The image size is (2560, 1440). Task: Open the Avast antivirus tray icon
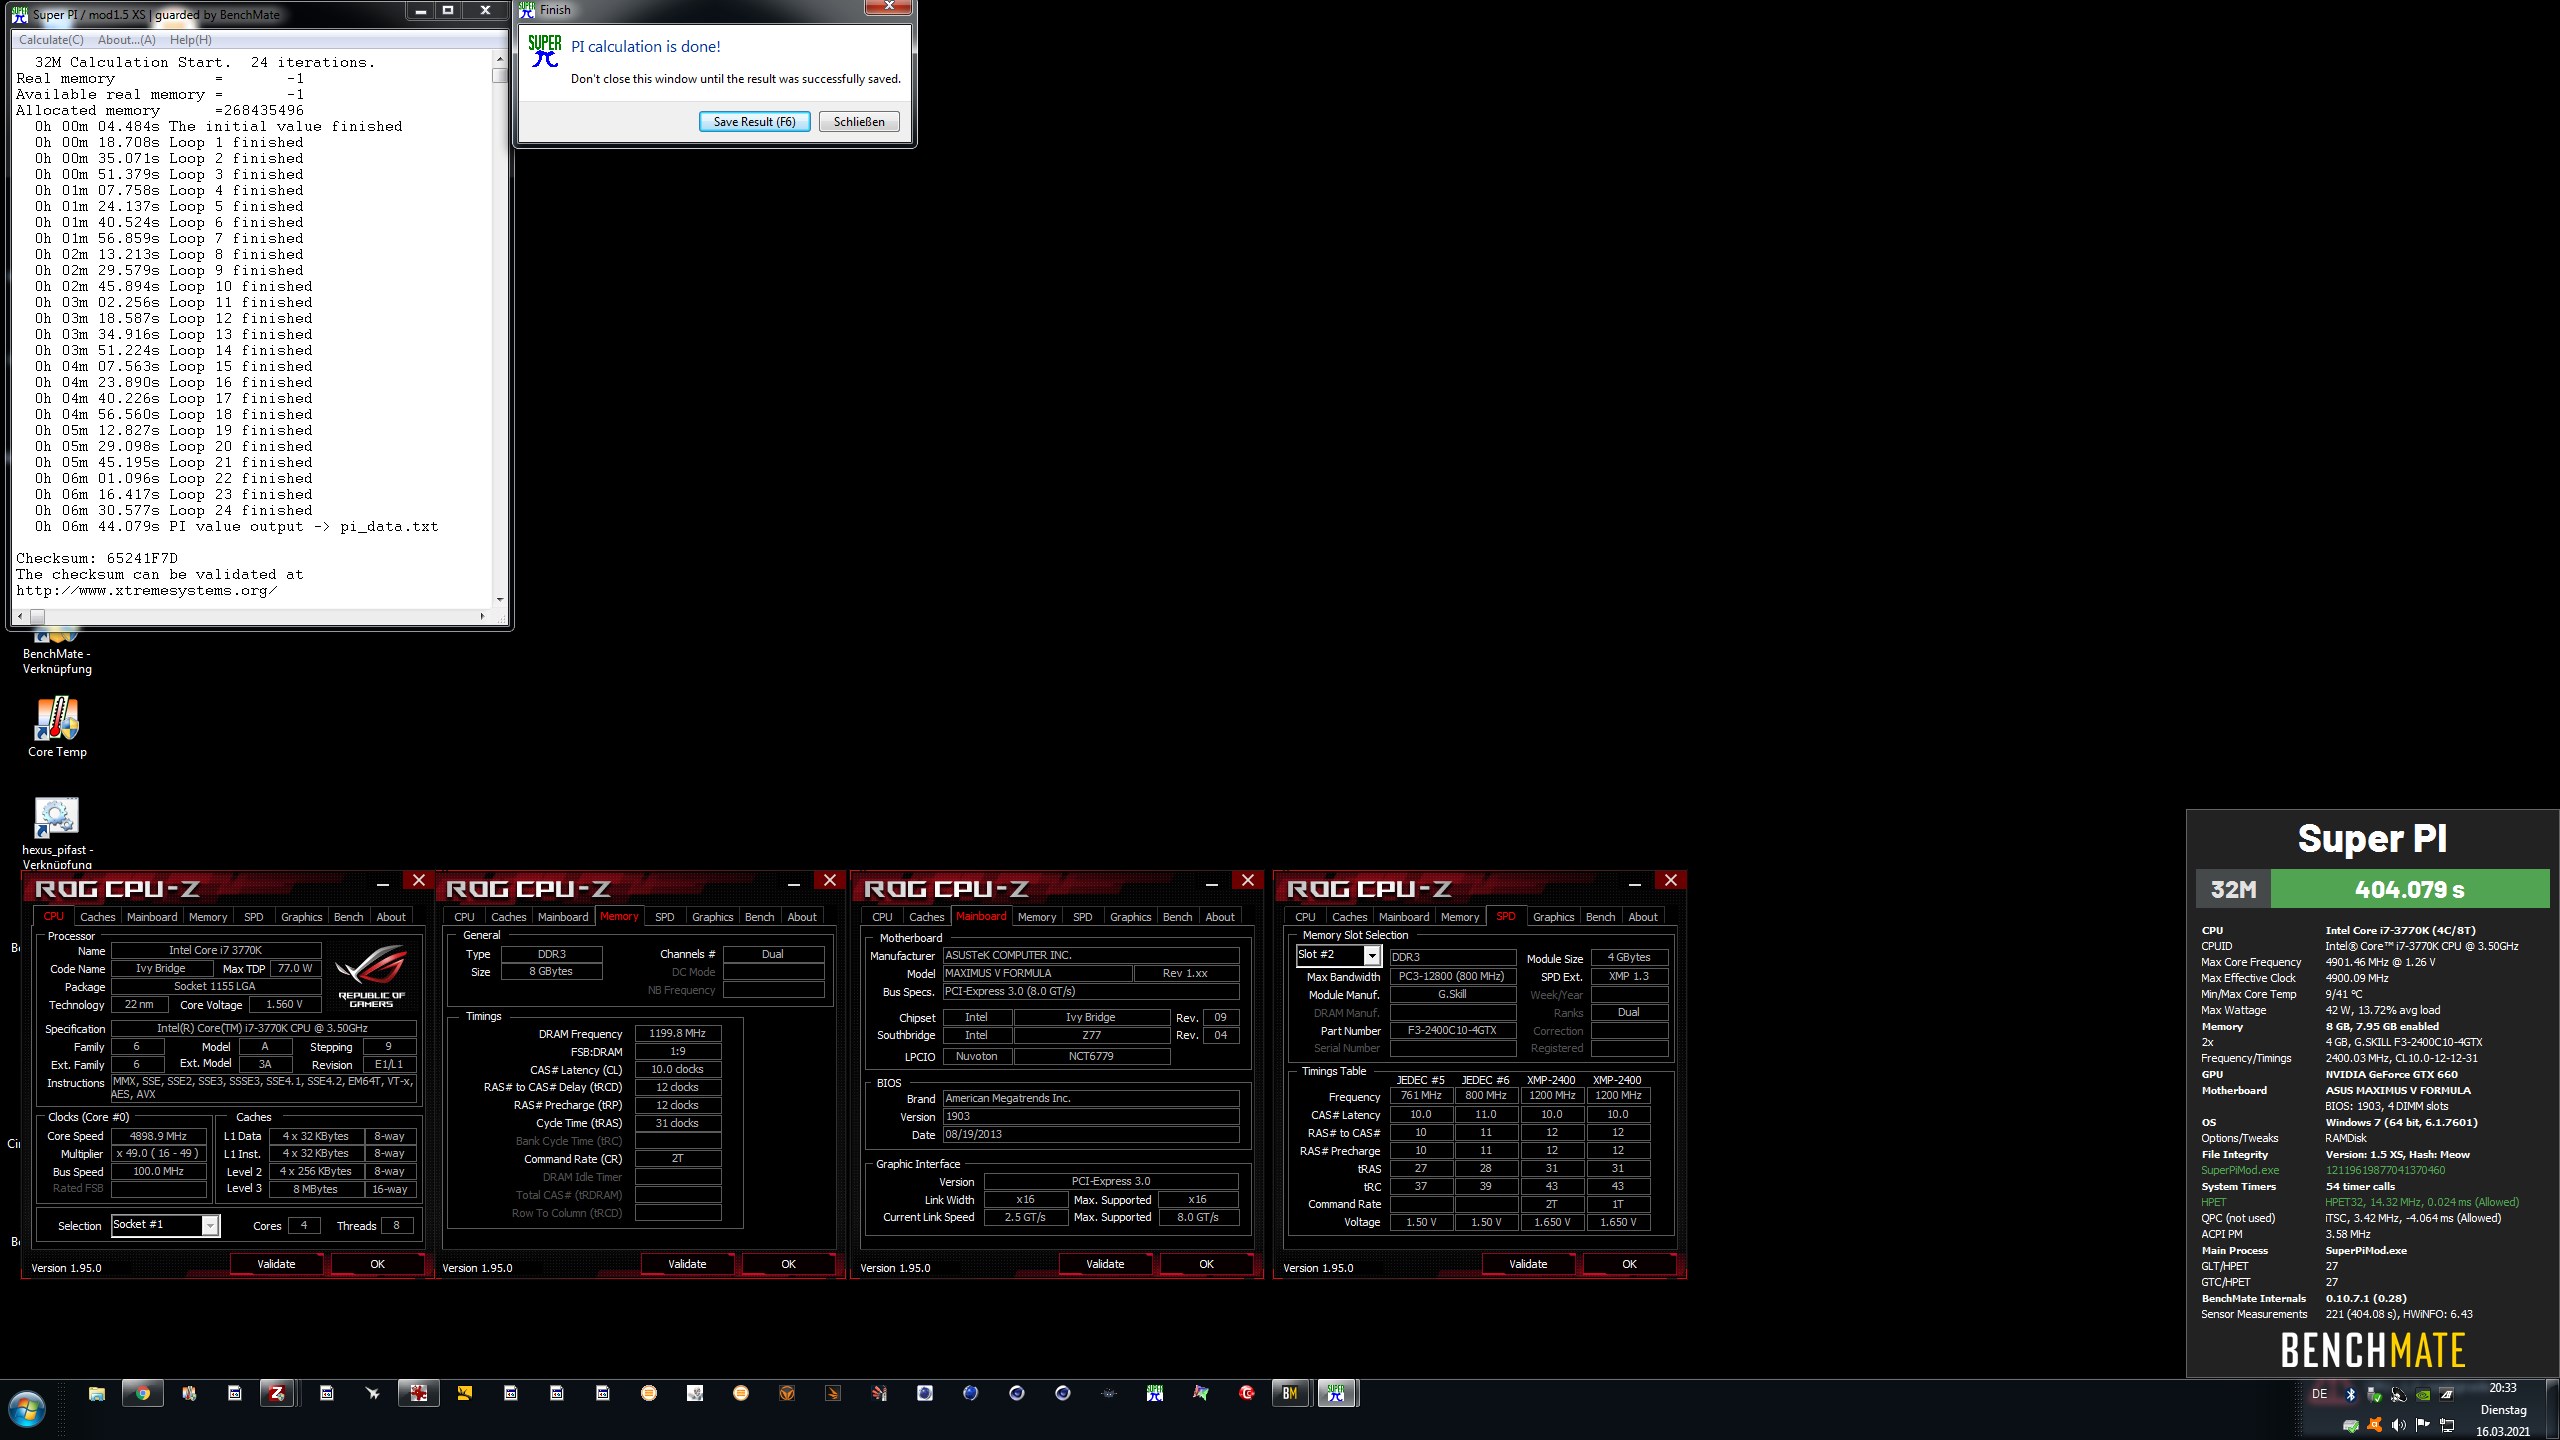click(2375, 1425)
